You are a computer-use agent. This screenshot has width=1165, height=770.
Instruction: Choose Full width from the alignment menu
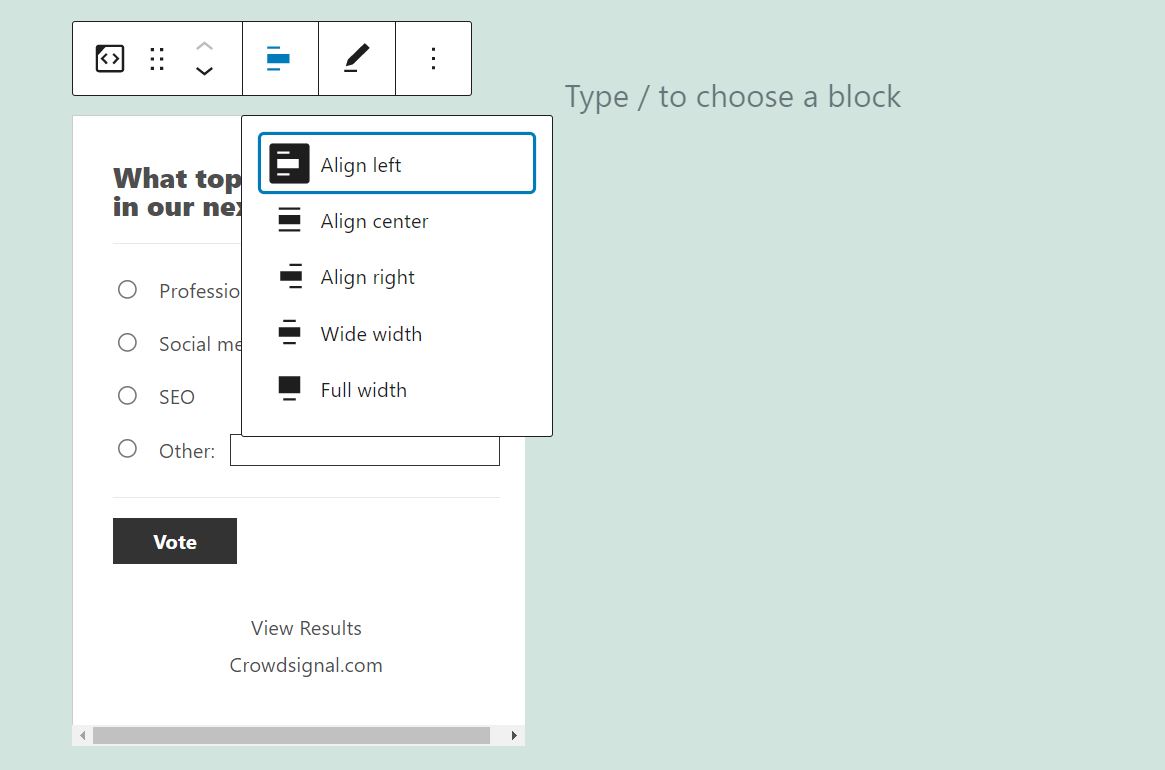363,390
